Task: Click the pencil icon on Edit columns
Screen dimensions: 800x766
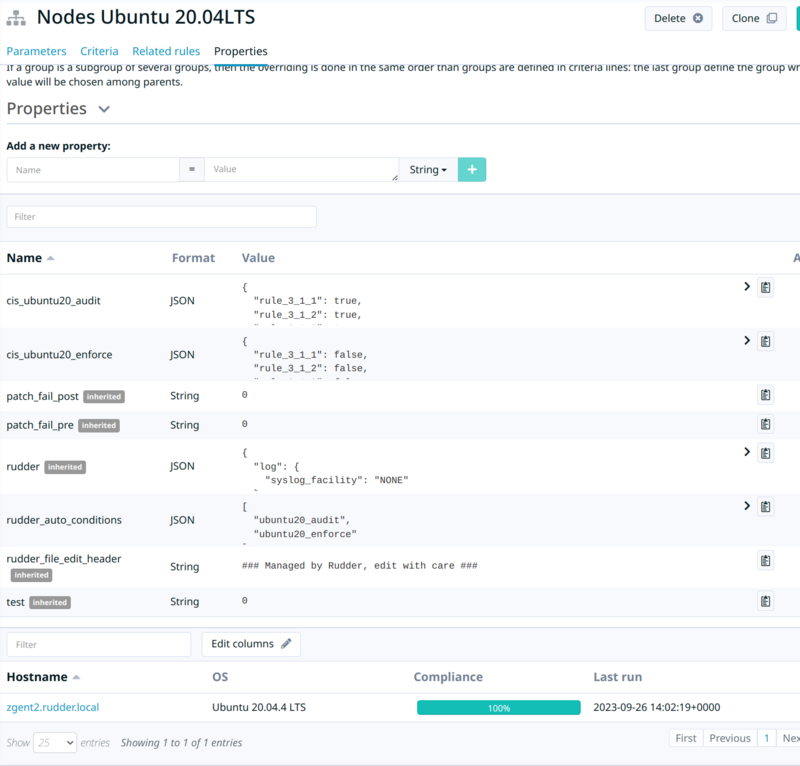Action: (x=286, y=644)
